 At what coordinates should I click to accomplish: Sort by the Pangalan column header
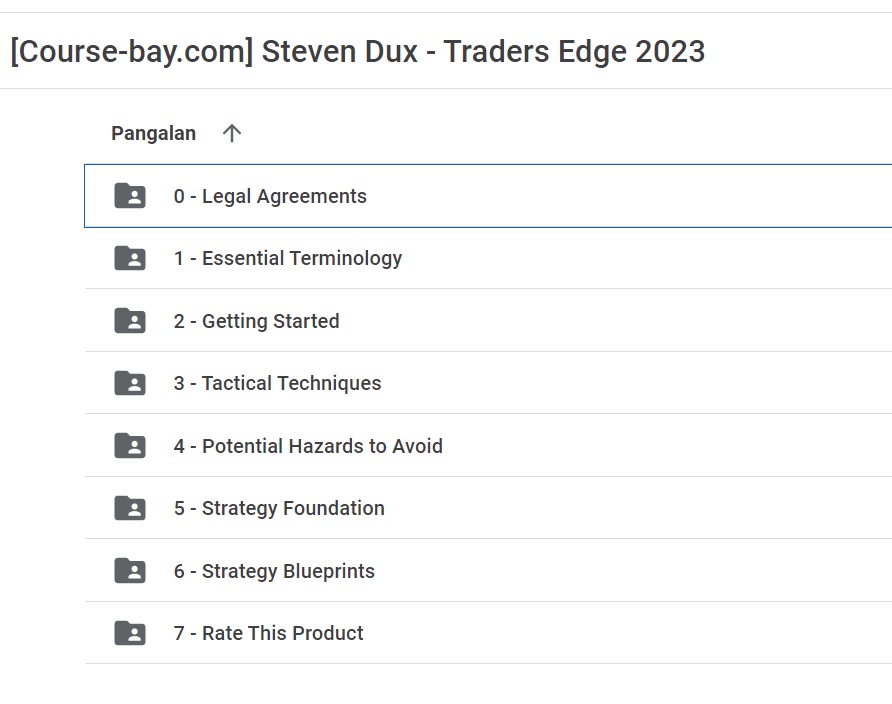(154, 133)
